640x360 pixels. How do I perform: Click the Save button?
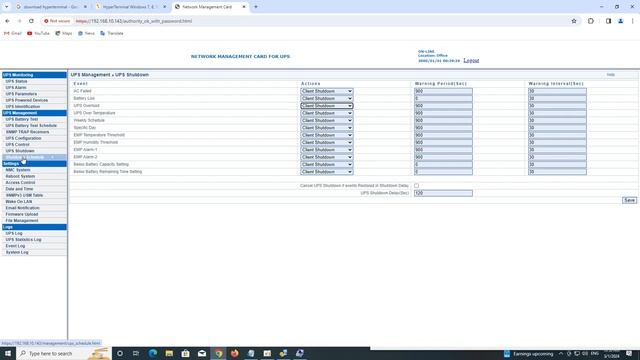point(629,200)
